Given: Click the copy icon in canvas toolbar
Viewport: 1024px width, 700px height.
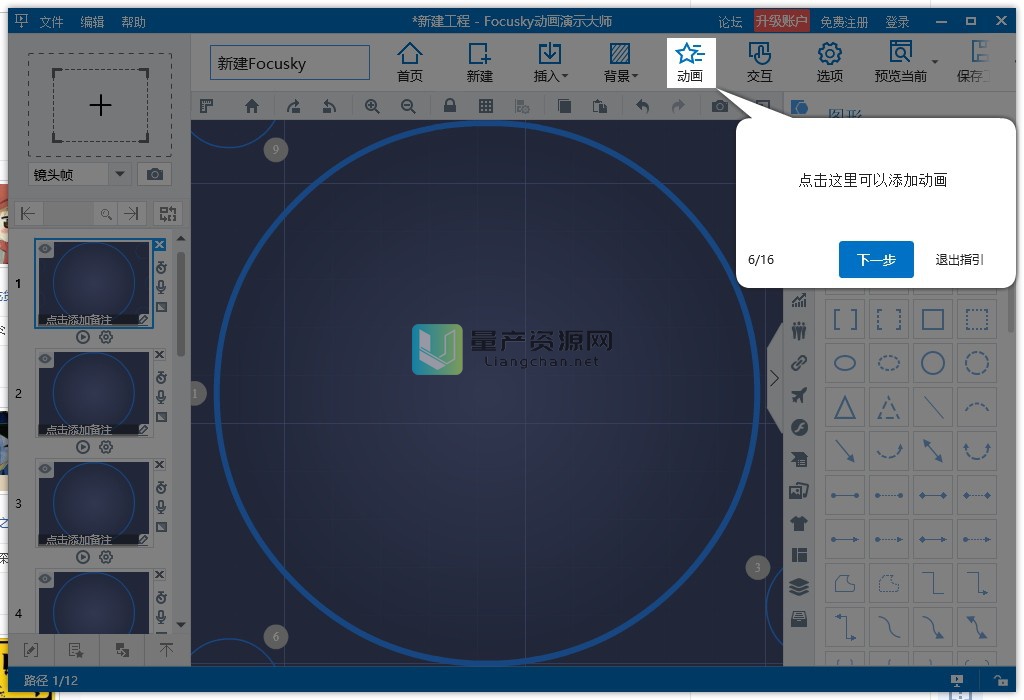Looking at the screenshot, I should (564, 106).
